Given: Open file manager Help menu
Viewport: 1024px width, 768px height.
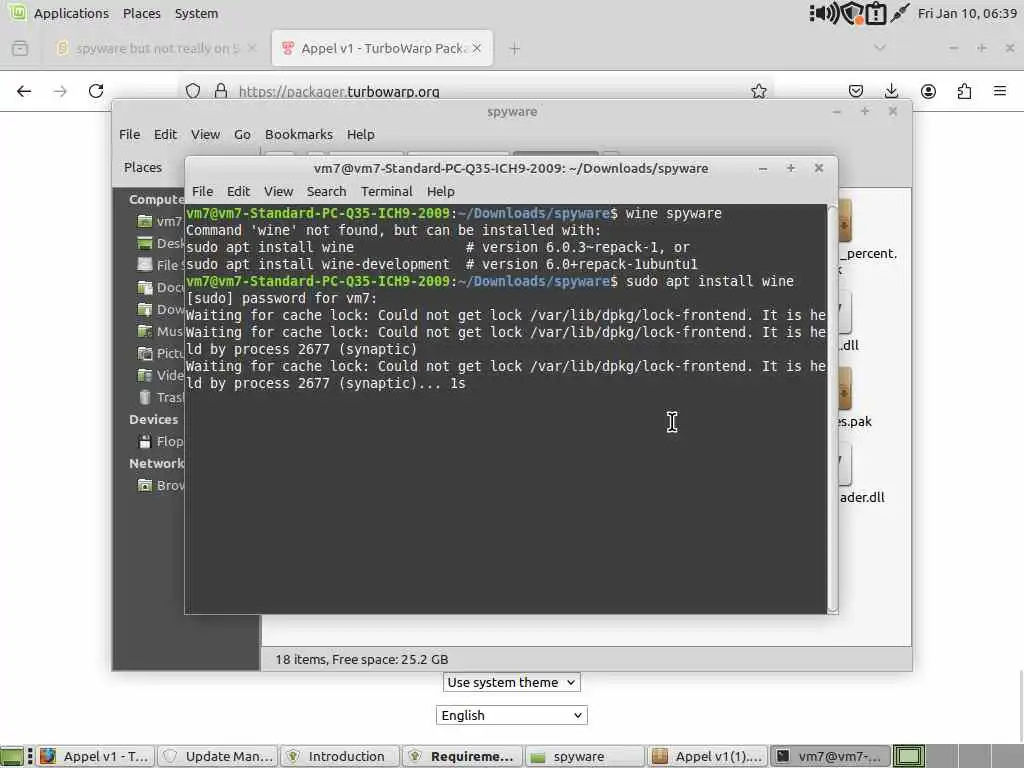Looking at the screenshot, I should (x=360, y=135).
